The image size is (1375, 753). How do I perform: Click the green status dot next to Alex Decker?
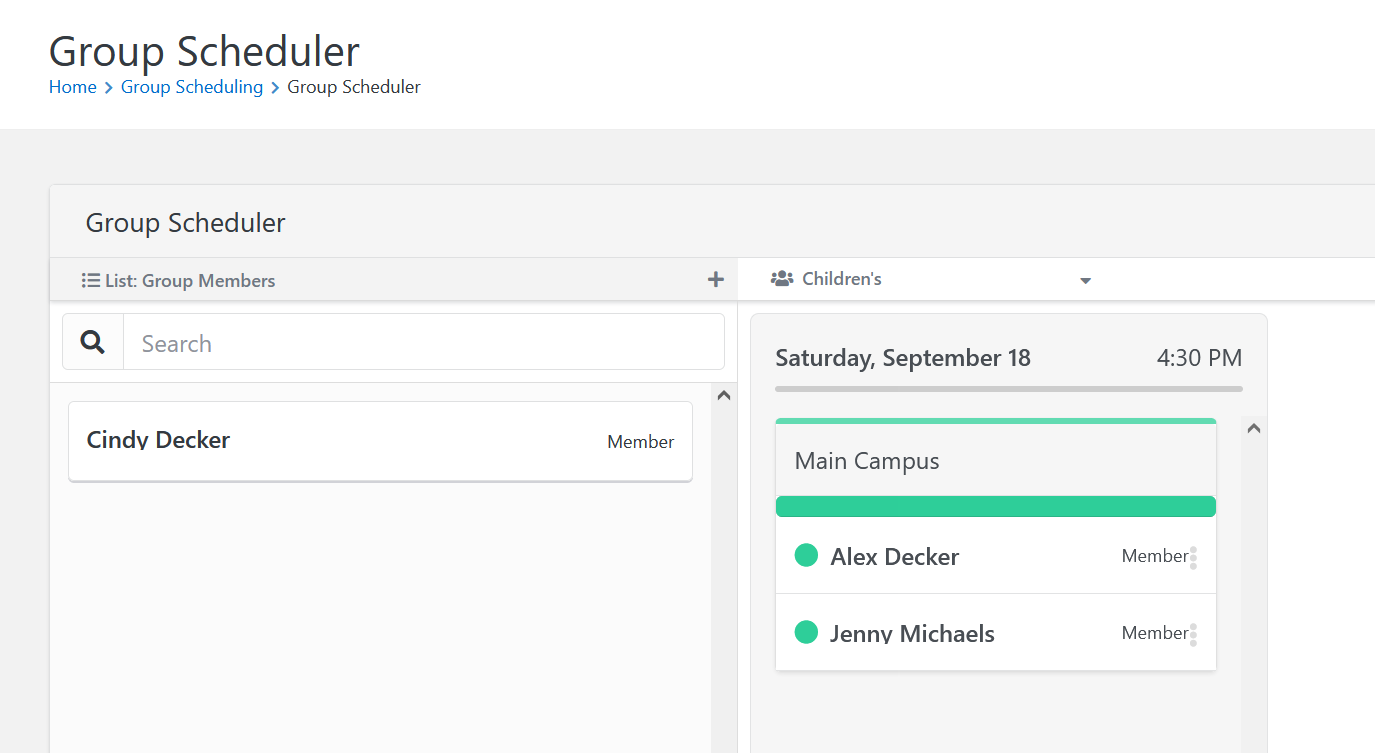point(806,555)
